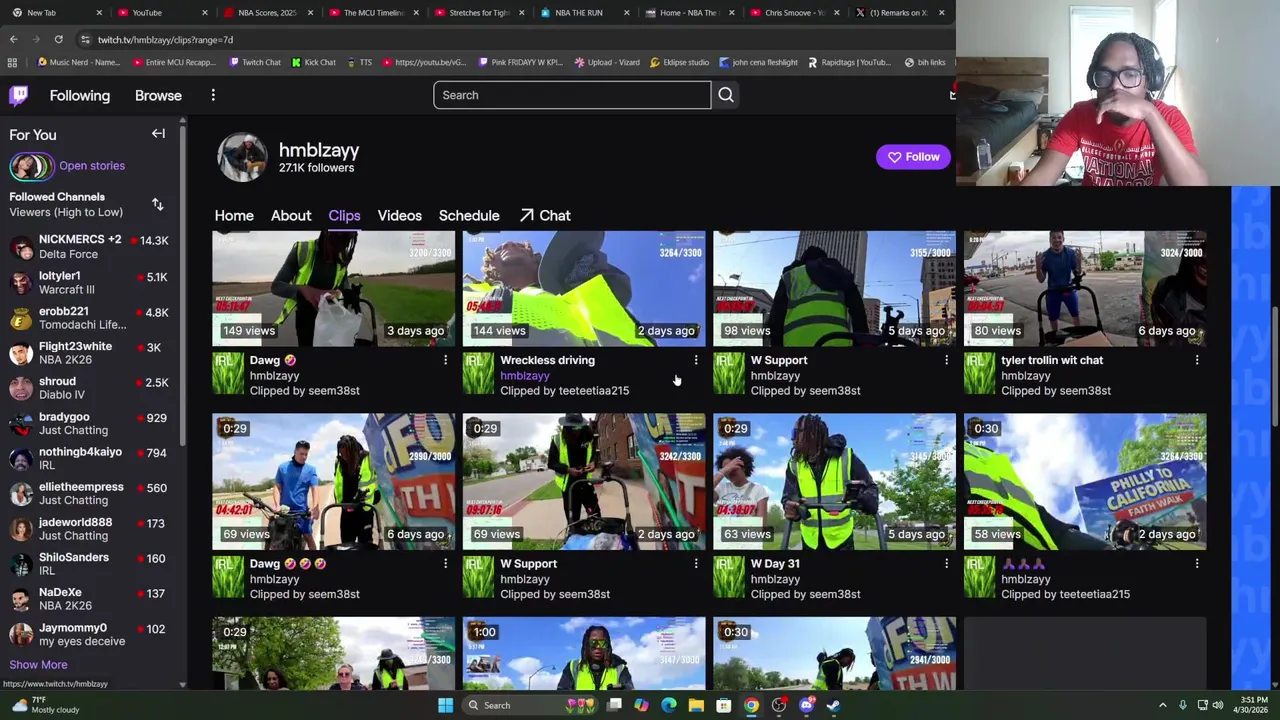The image size is (1280, 720).
Task: Click hmblzayy profile avatar
Action: pos(243,157)
